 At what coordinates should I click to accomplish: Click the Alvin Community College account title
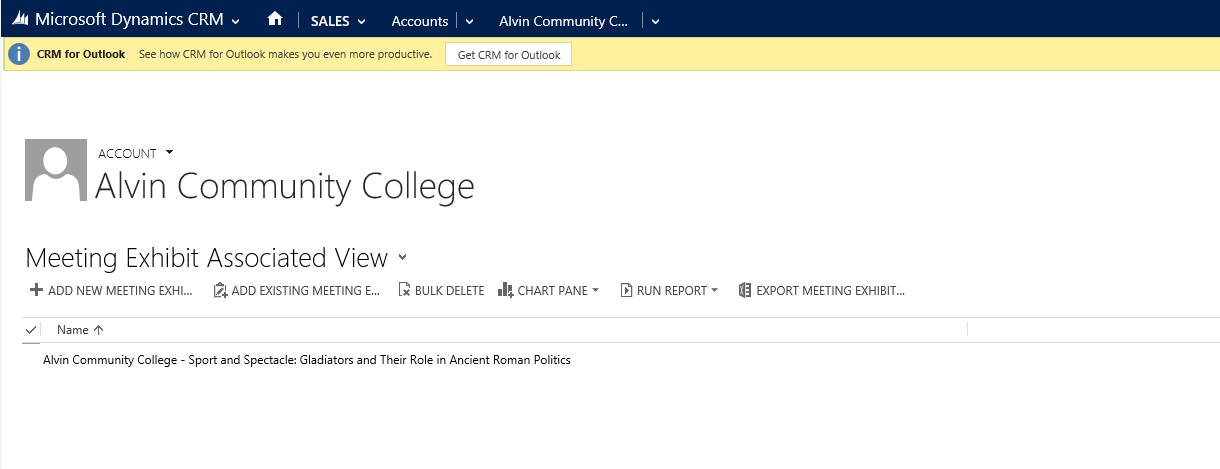284,186
